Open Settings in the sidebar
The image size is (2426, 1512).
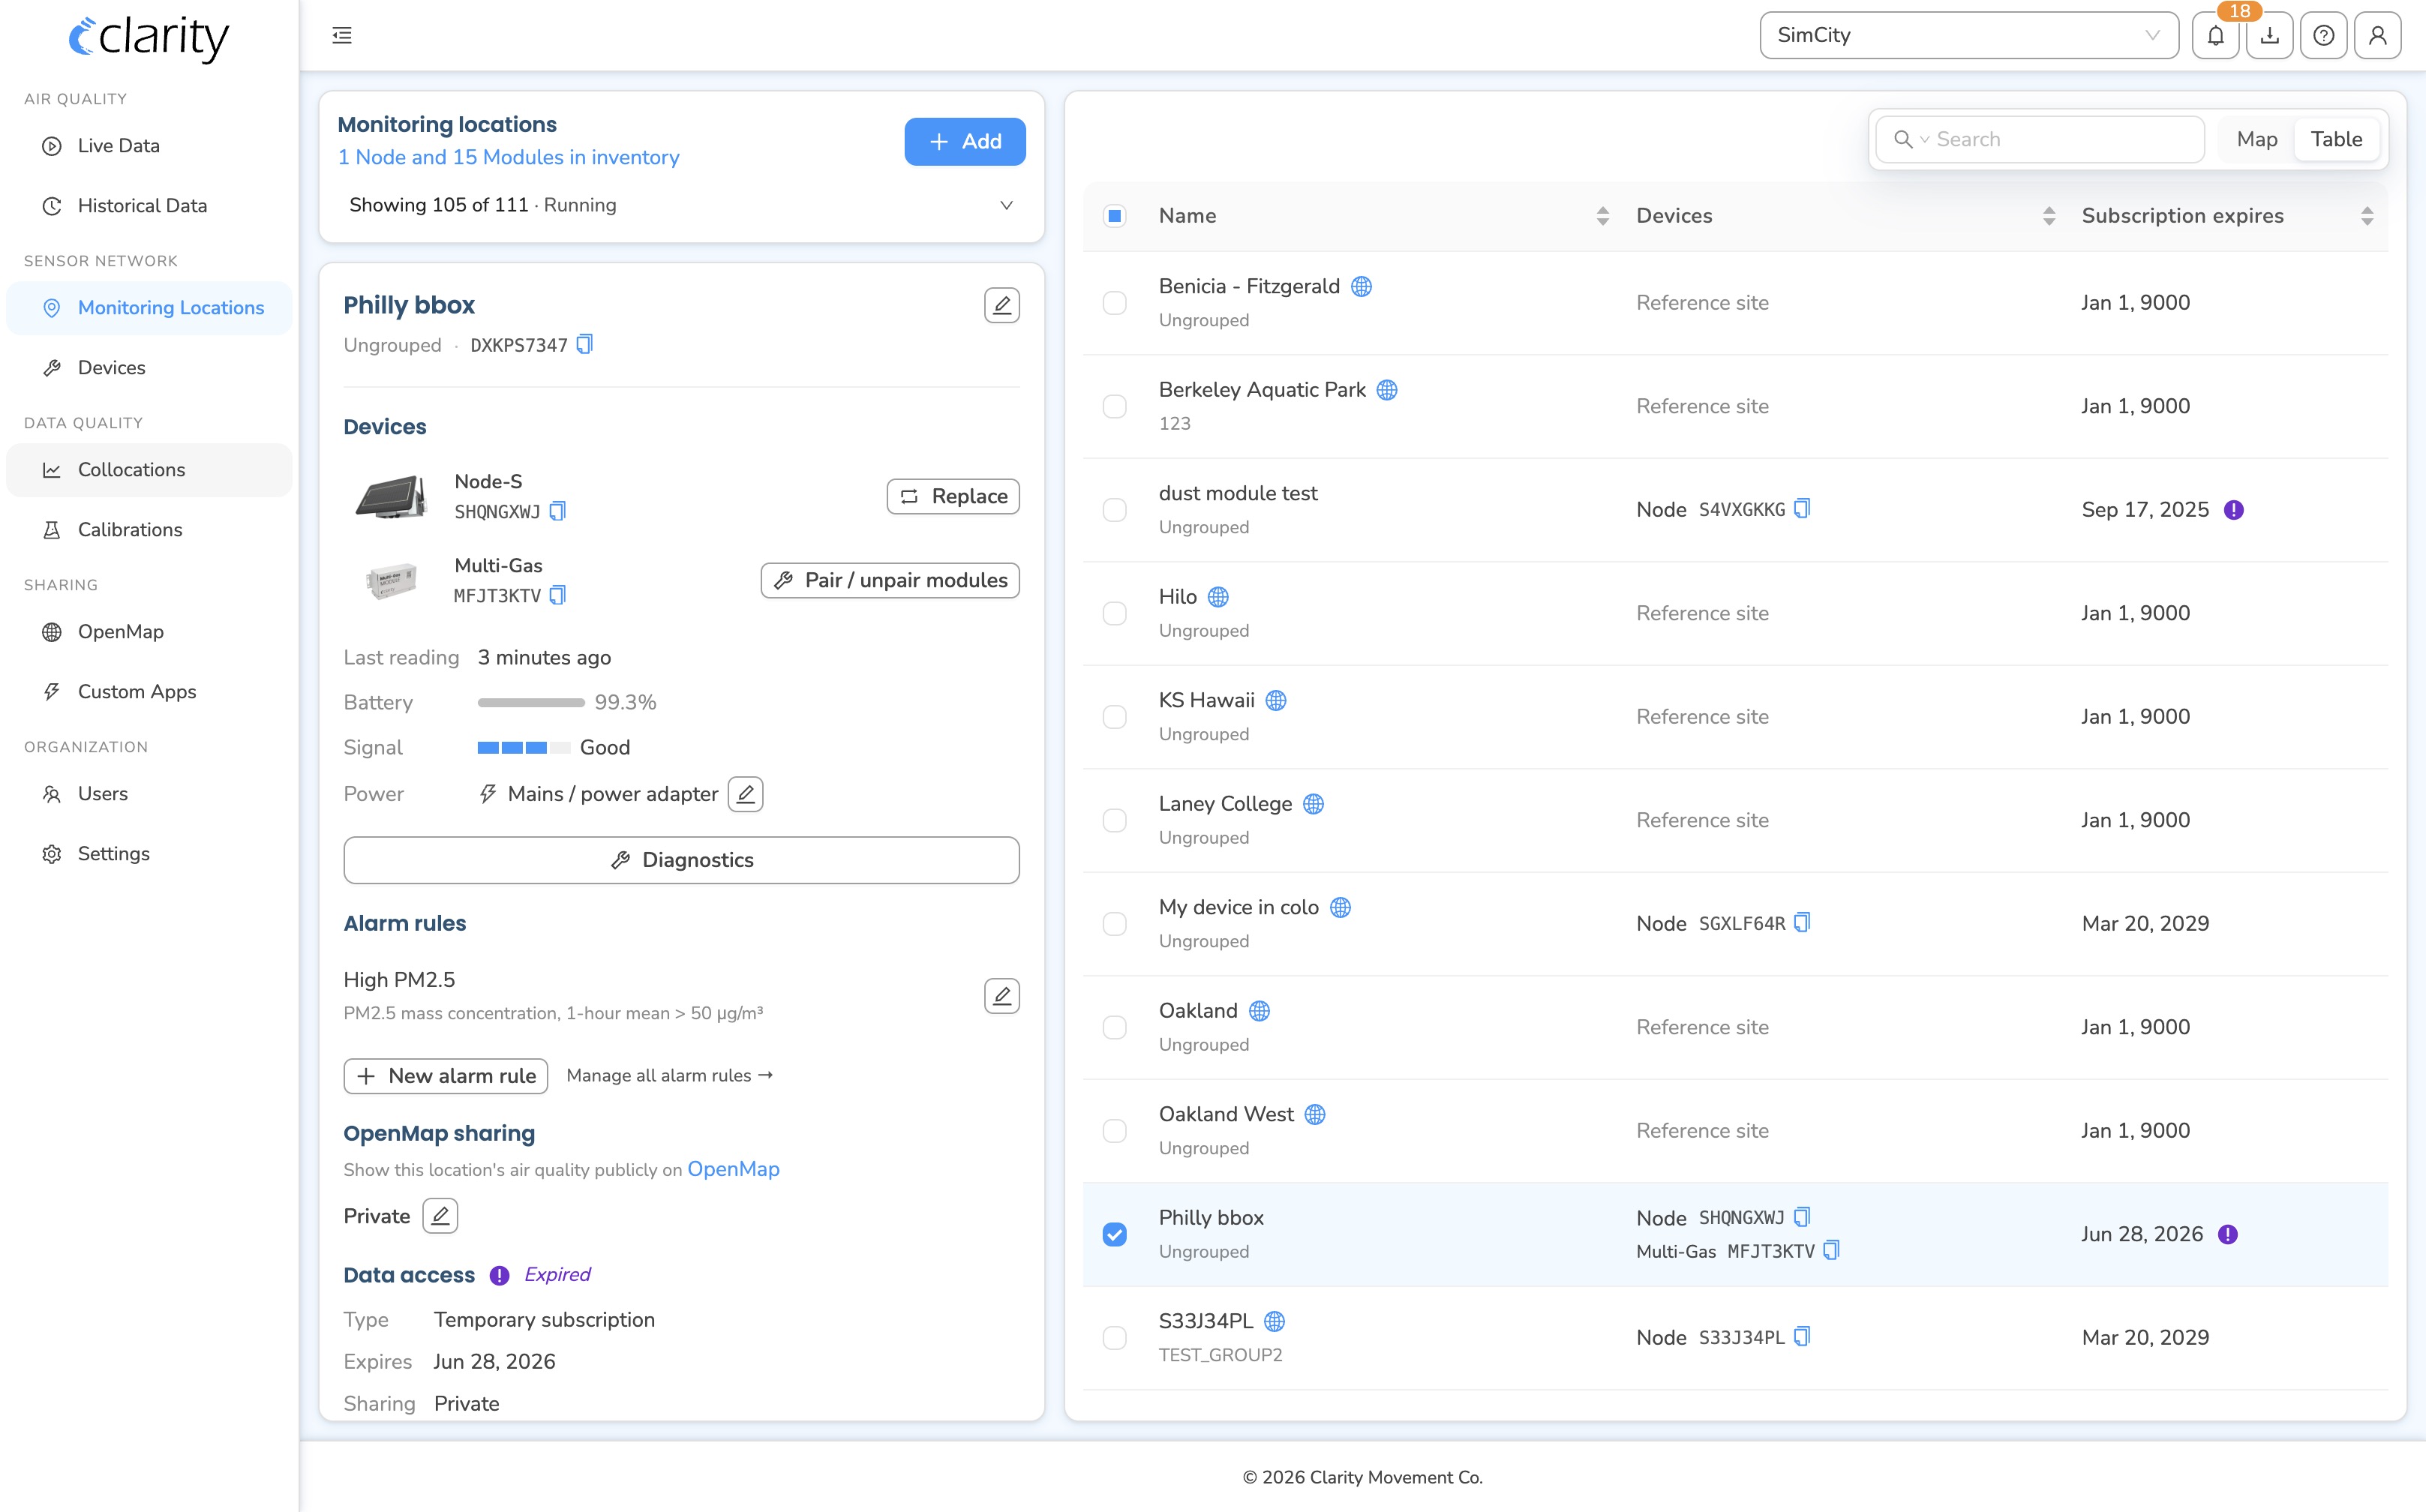(x=149, y=854)
